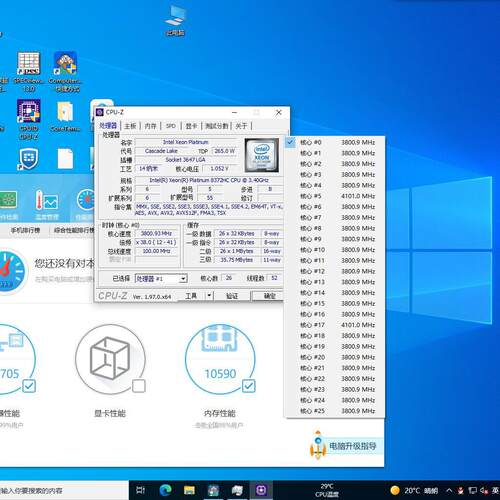Select the memory chip 10590 score icon
This screenshot has width=500, height=500.
tap(220, 359)
